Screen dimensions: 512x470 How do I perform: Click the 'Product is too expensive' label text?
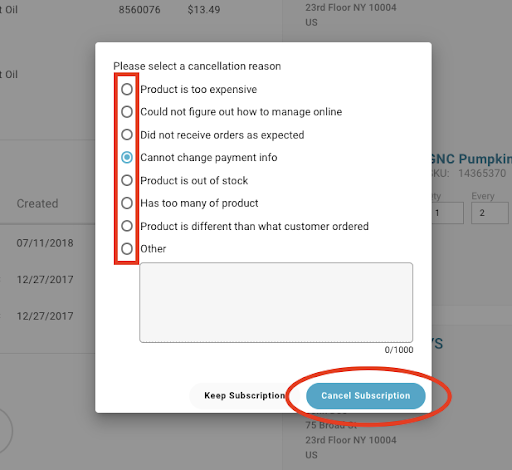click(x=199, y=89)
